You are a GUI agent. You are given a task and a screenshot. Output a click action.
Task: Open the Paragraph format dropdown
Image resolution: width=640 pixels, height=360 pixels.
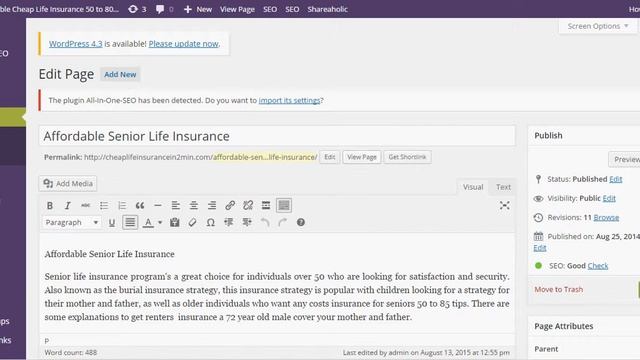point(71,222)
